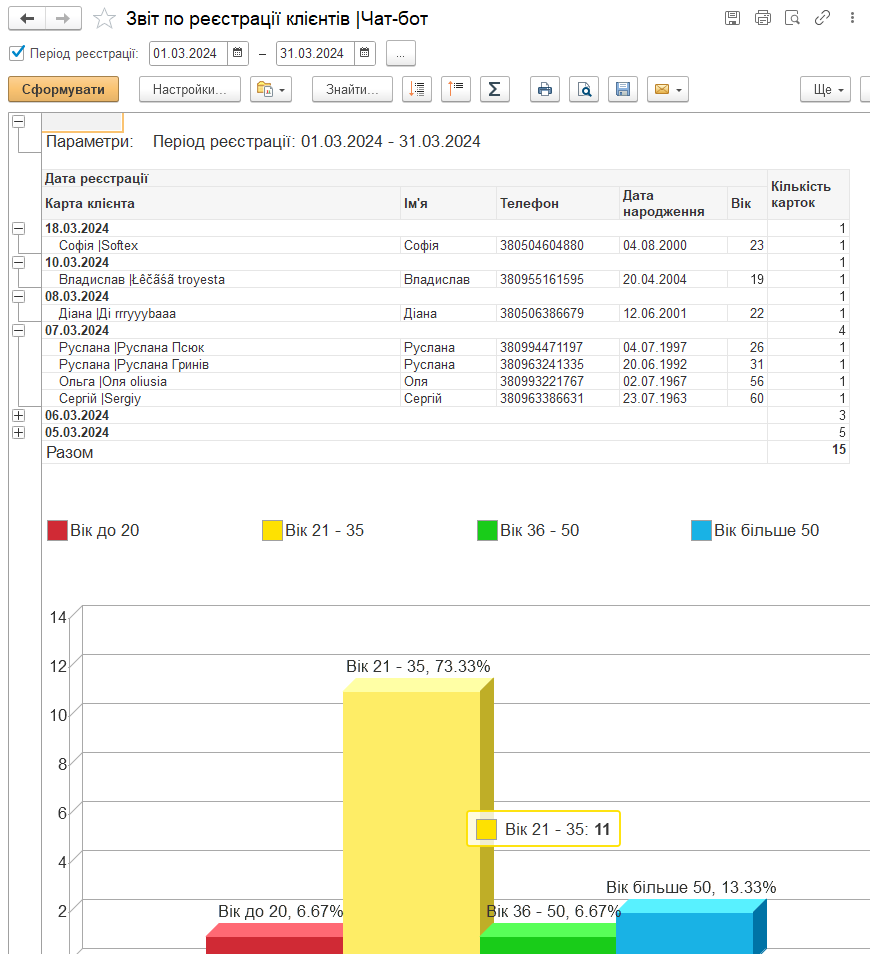Open calendar for start date 01.03.2024

click(x=238, y=53)
